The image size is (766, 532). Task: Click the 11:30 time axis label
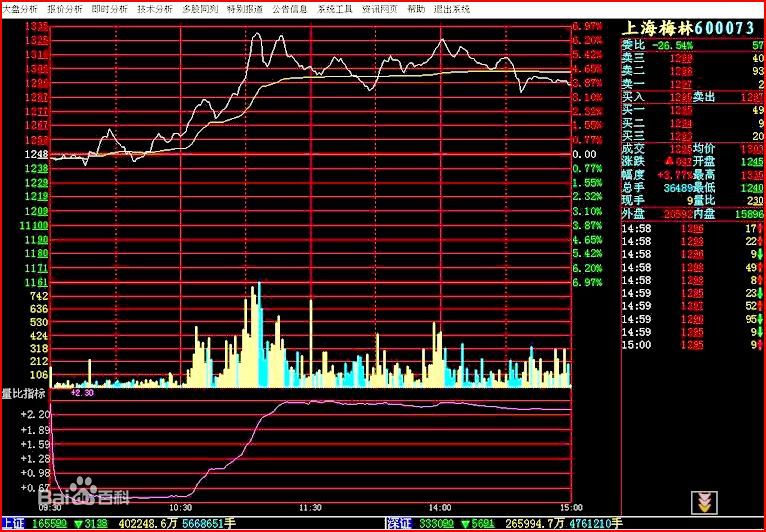pos(311,508)
